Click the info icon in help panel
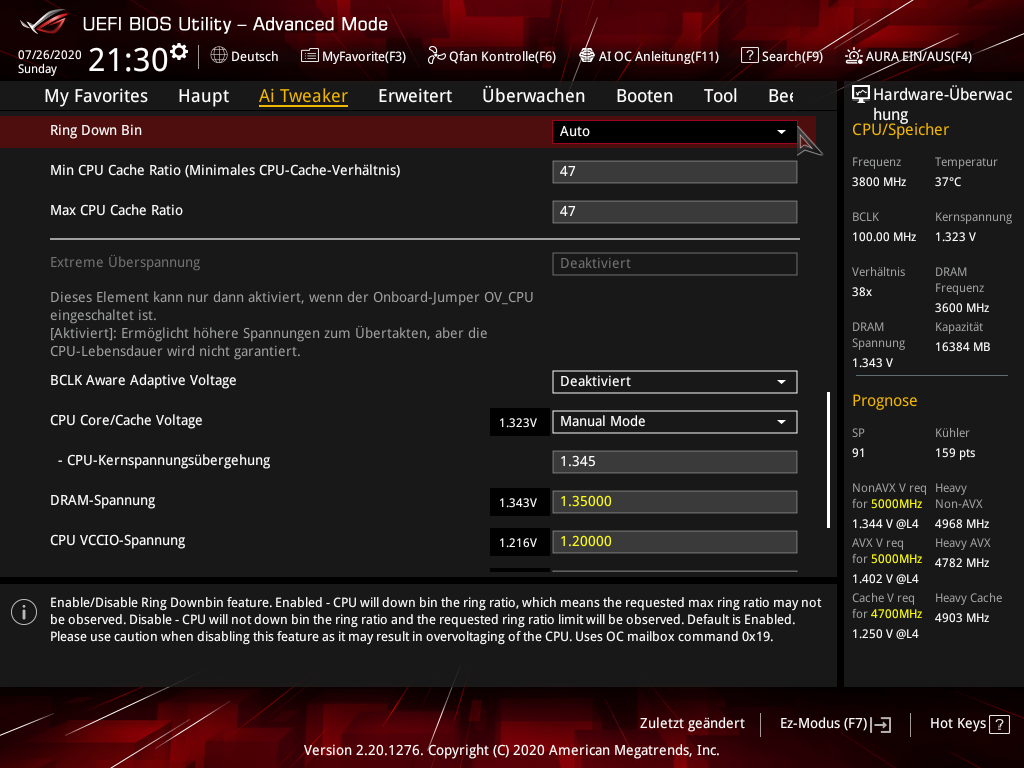Viewport: 1024px width, 768px height. 24,612
